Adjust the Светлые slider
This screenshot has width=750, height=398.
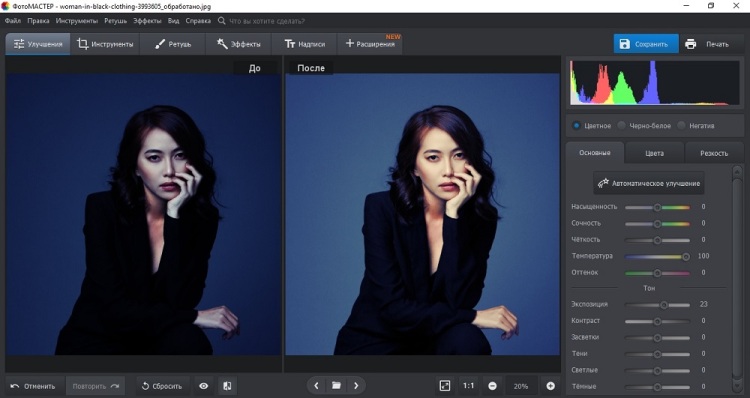click(657, 370)
